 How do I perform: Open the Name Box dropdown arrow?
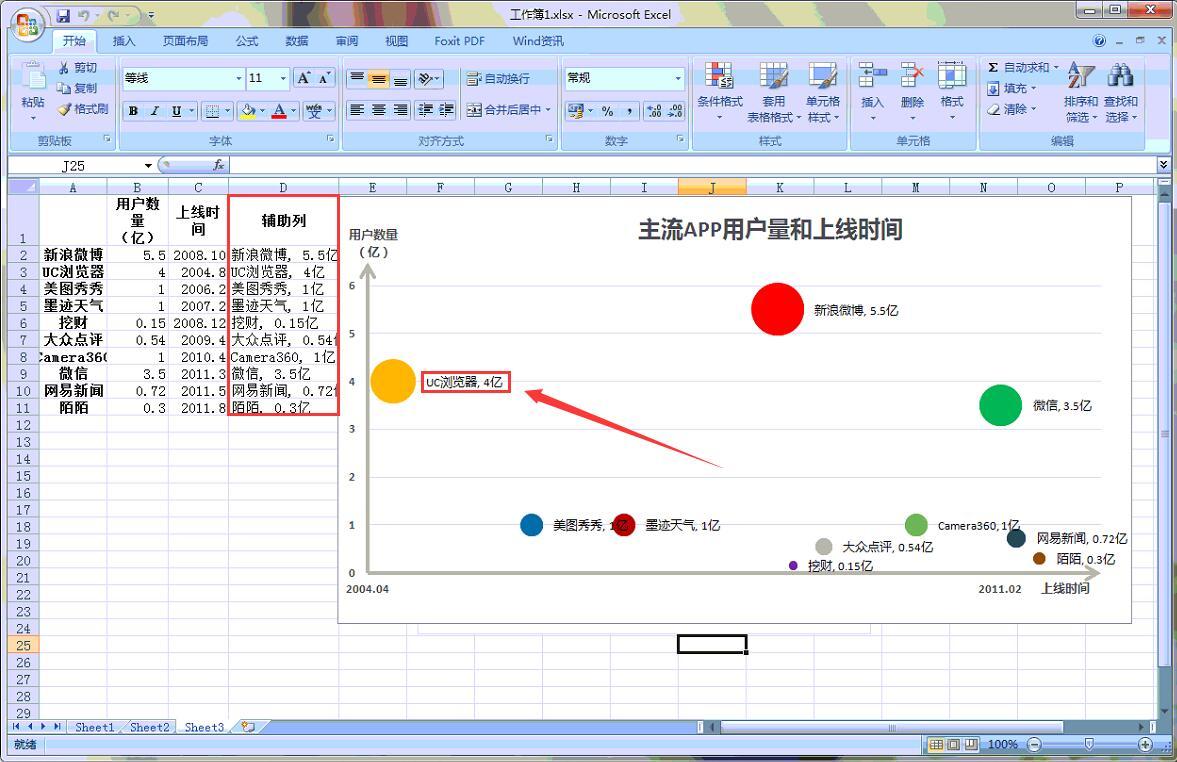pyautogui.click(x=148, y=166)
